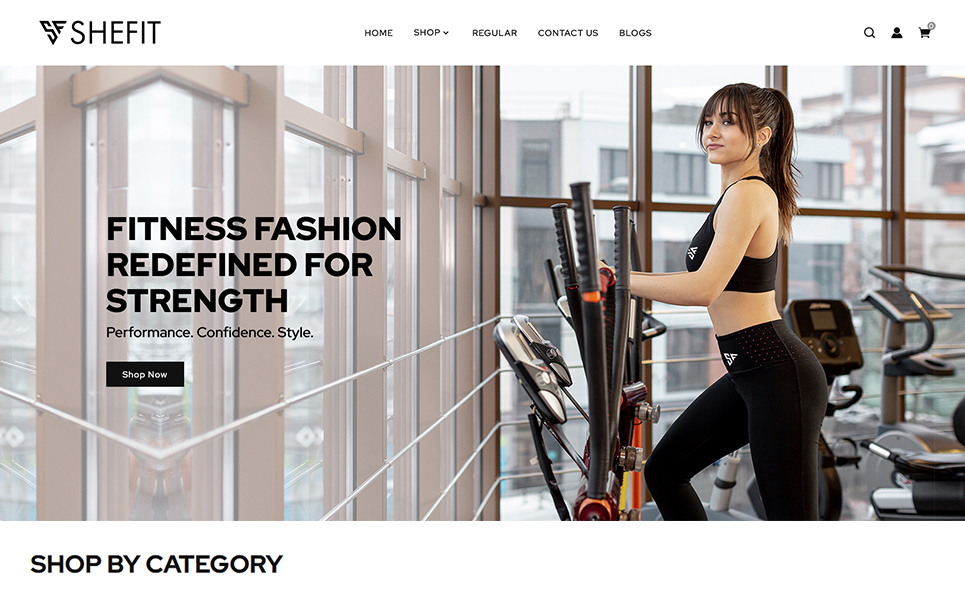Open the user account icon
The width and height of the screenshot is (965, 600).
pyautogui.click(x=897, y=33)
